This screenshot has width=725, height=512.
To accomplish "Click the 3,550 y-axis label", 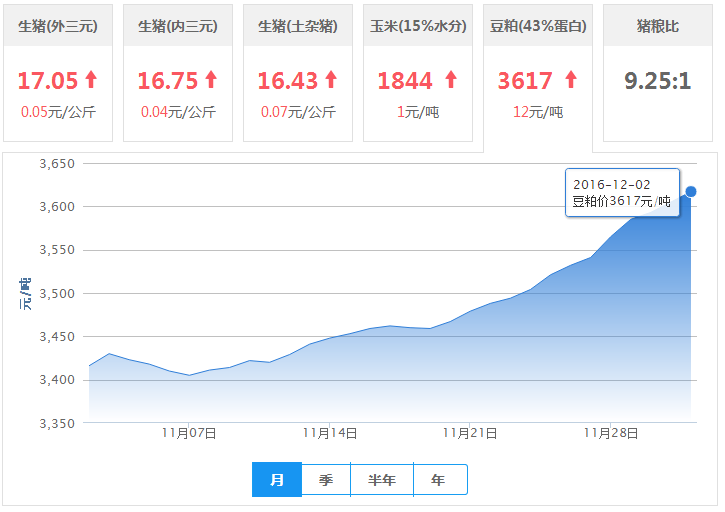I will point(57,250).
